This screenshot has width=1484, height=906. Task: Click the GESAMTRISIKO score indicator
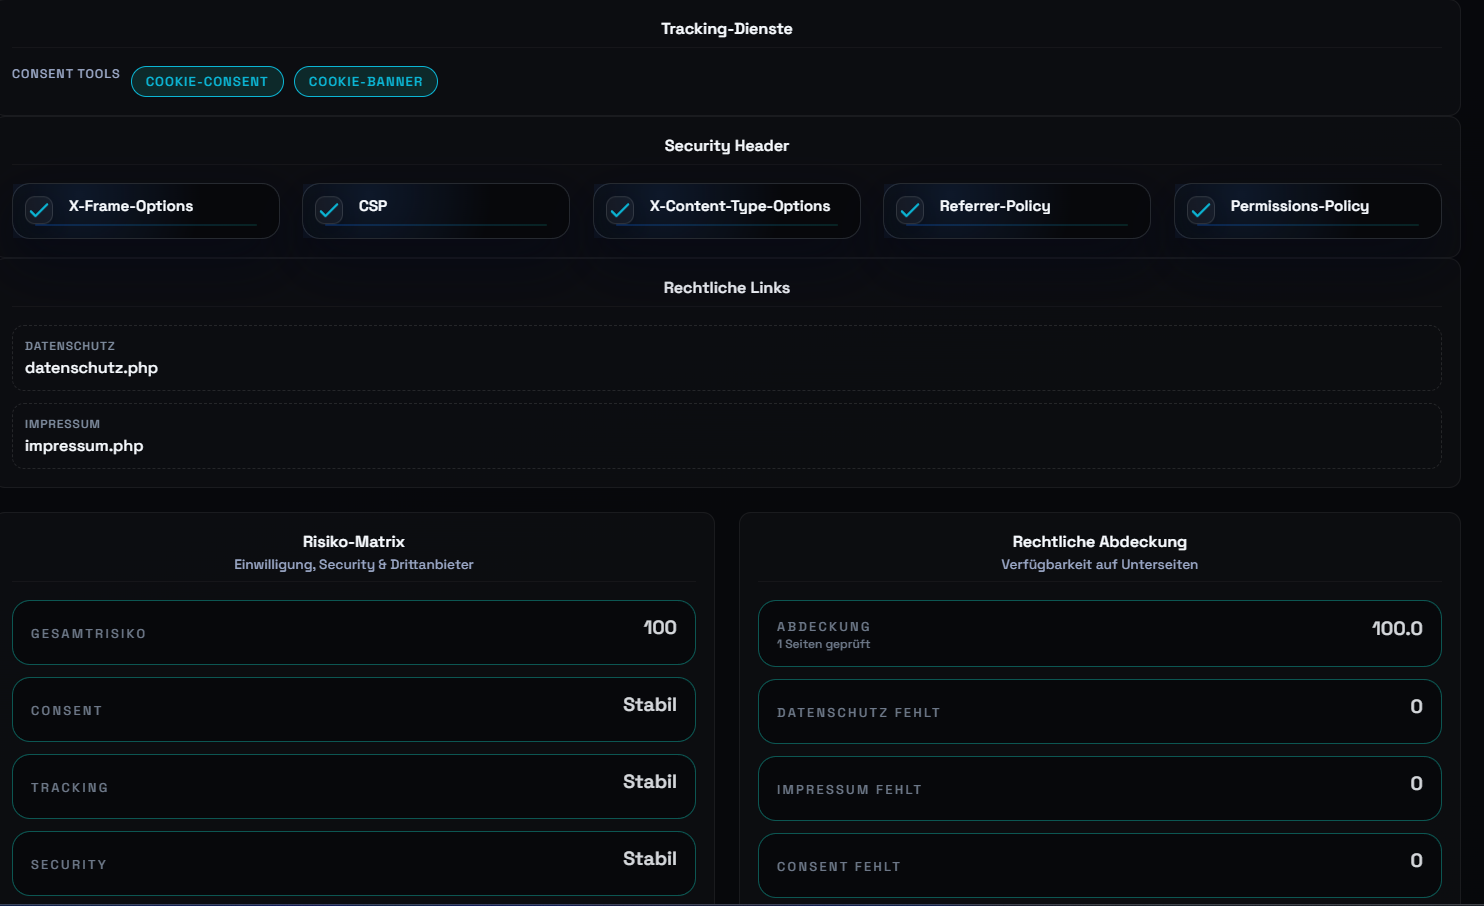pos(353,632)
